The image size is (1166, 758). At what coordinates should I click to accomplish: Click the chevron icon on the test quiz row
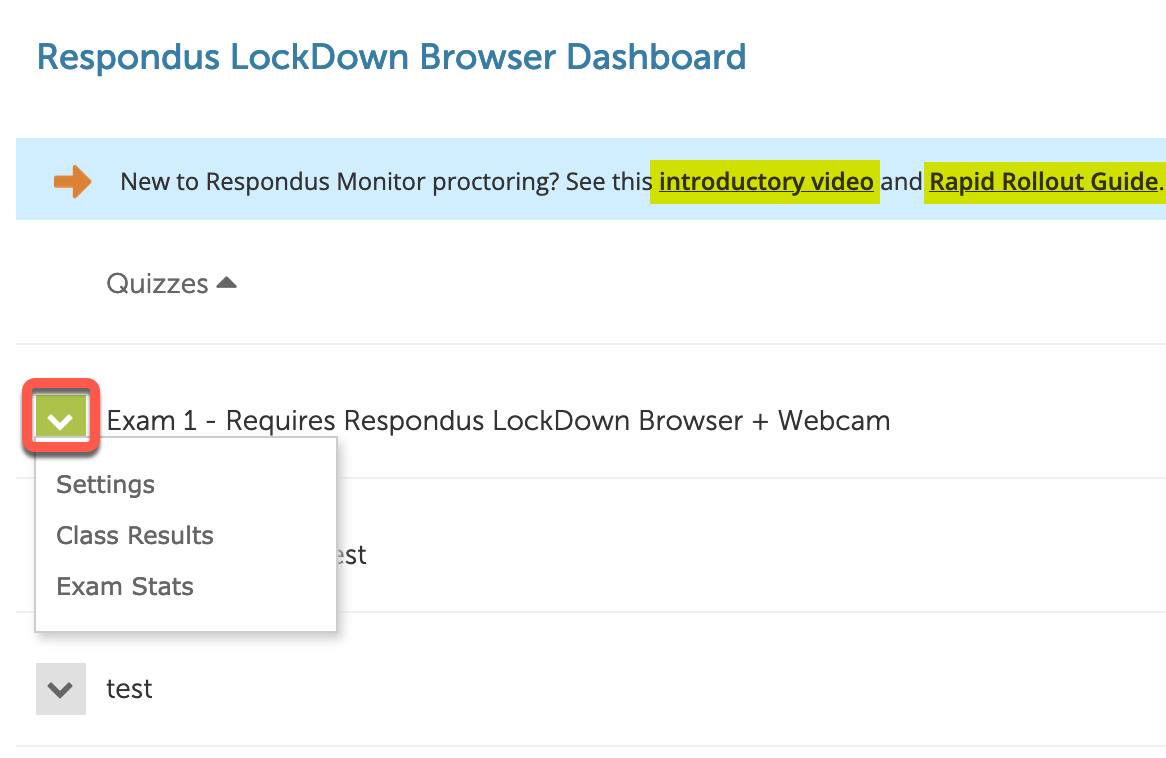click(61, 688)
